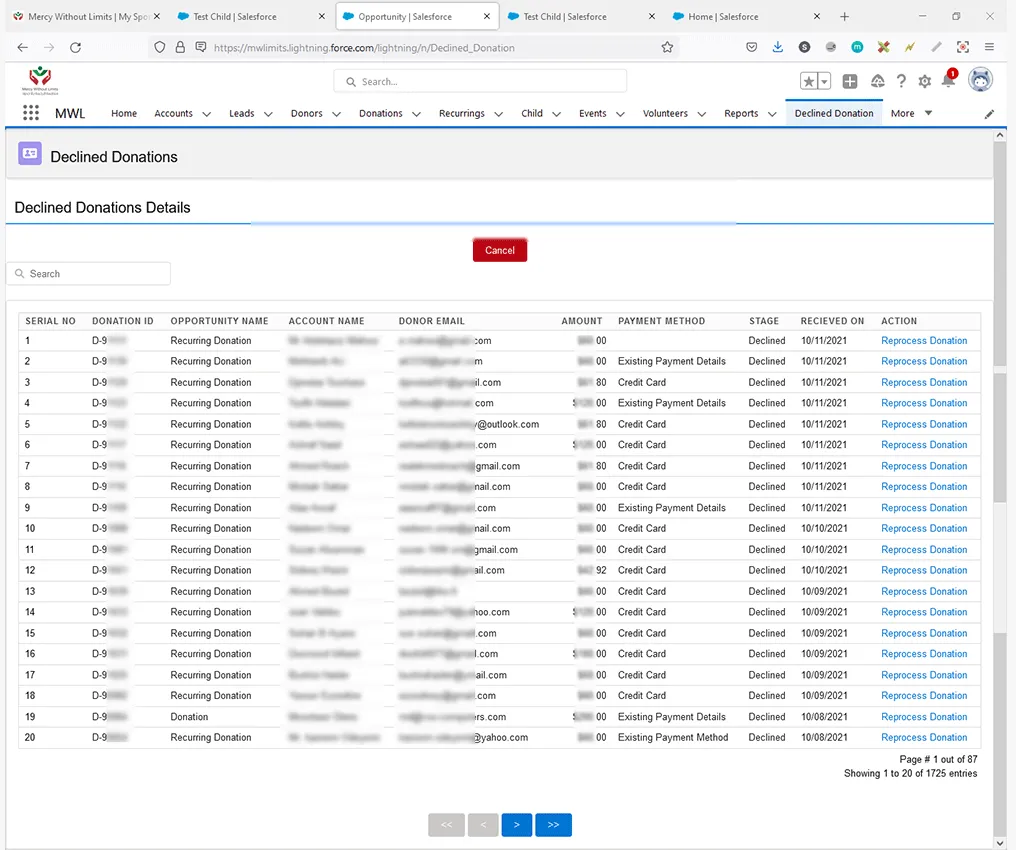Open Salesforce Favorites star icon

click(809, 81)
